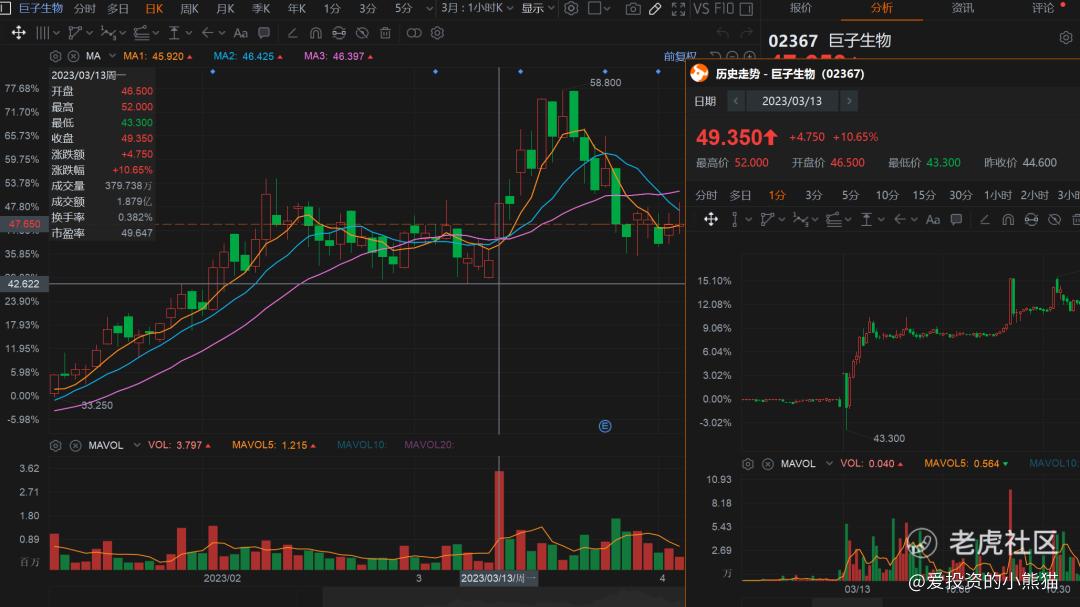Screen dimensions: 1080x607
Task: Click the 前复权 adjustment button
Action: pos(680,56)
